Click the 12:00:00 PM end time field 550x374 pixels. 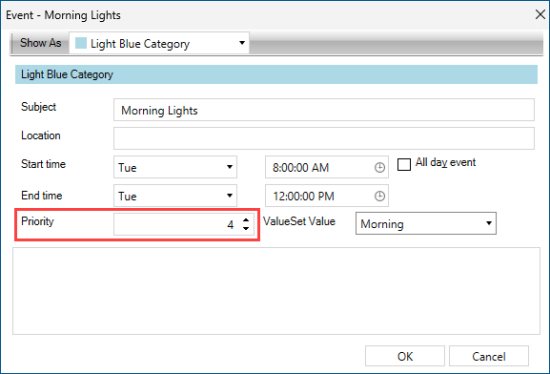point(327,195)
